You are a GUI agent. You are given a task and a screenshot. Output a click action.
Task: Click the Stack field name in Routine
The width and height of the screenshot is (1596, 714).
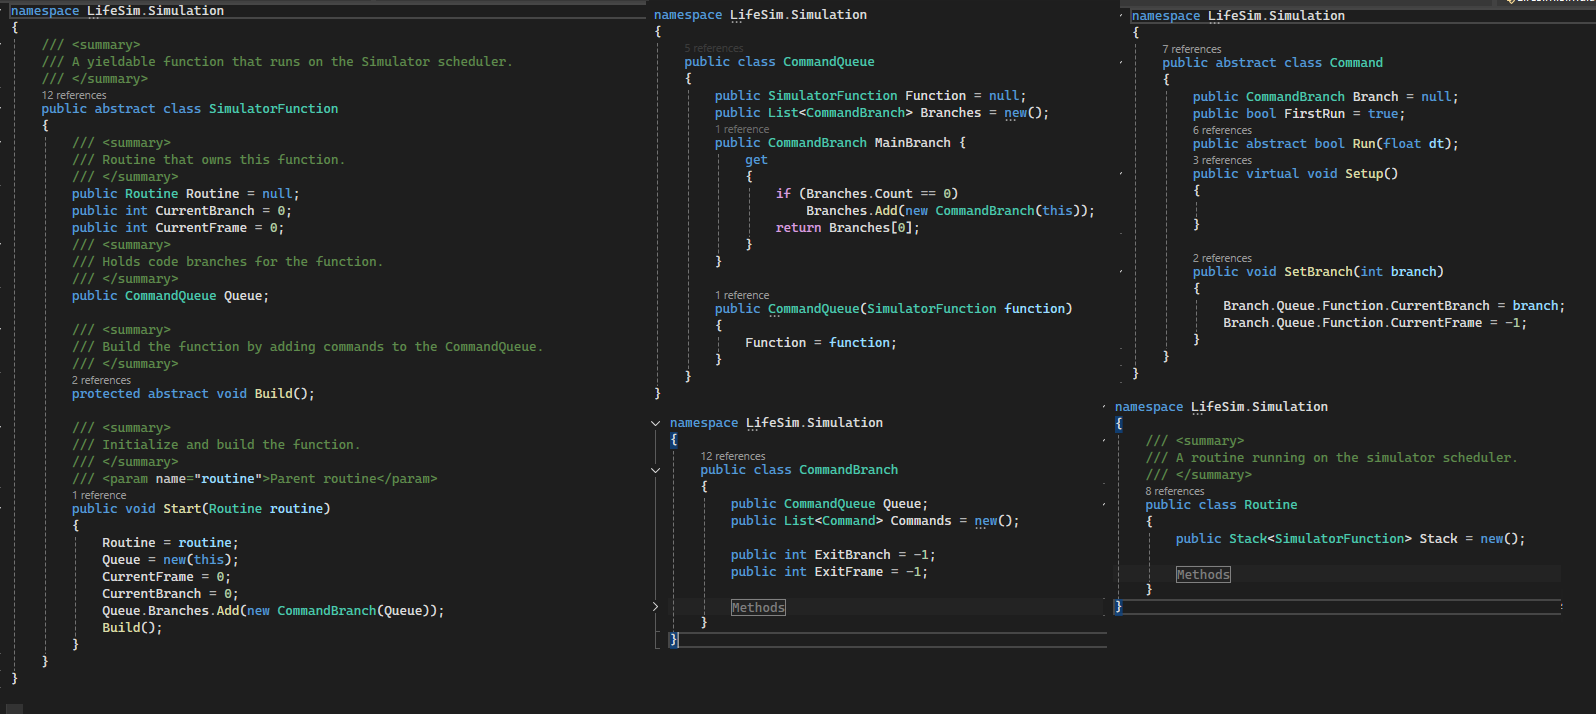pos(1439,539)
